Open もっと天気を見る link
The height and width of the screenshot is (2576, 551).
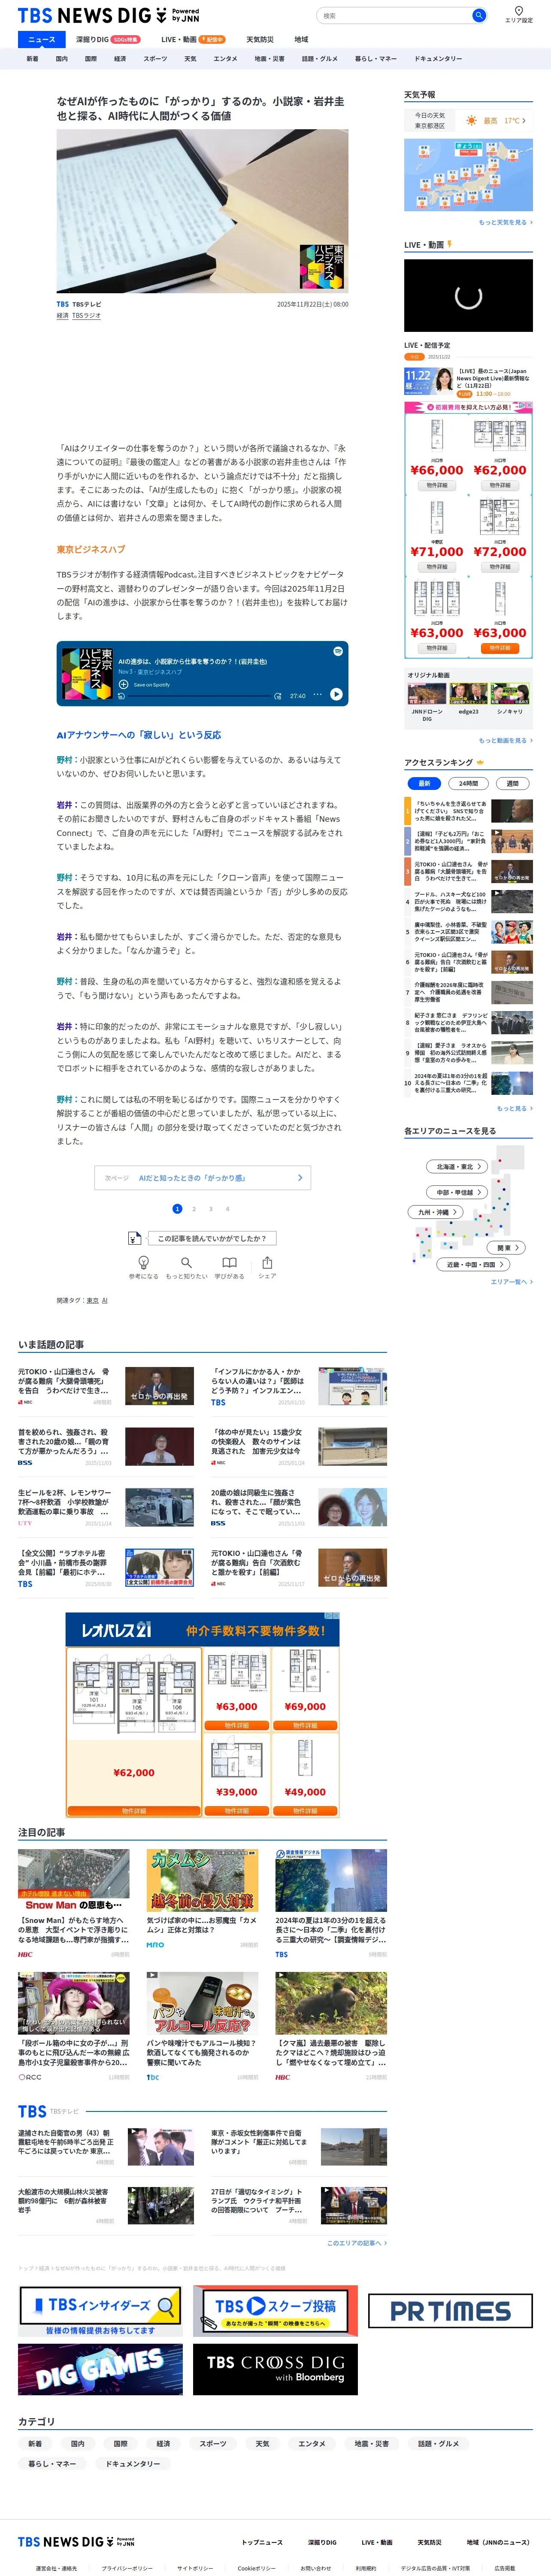[x=505, y=223]
